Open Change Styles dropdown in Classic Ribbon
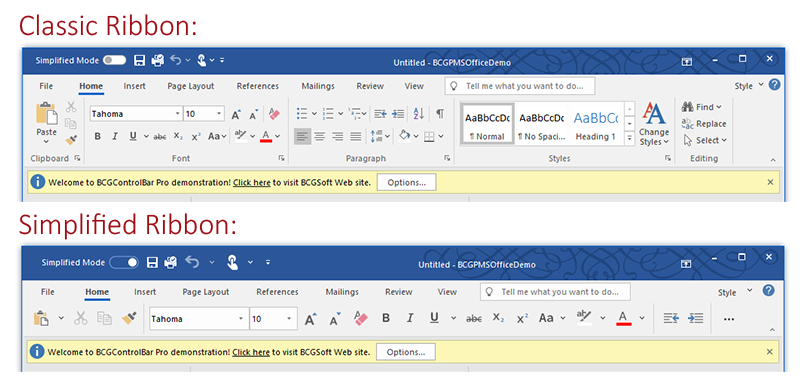The height and width of the screenshot is (388, 808). (654, 124)
